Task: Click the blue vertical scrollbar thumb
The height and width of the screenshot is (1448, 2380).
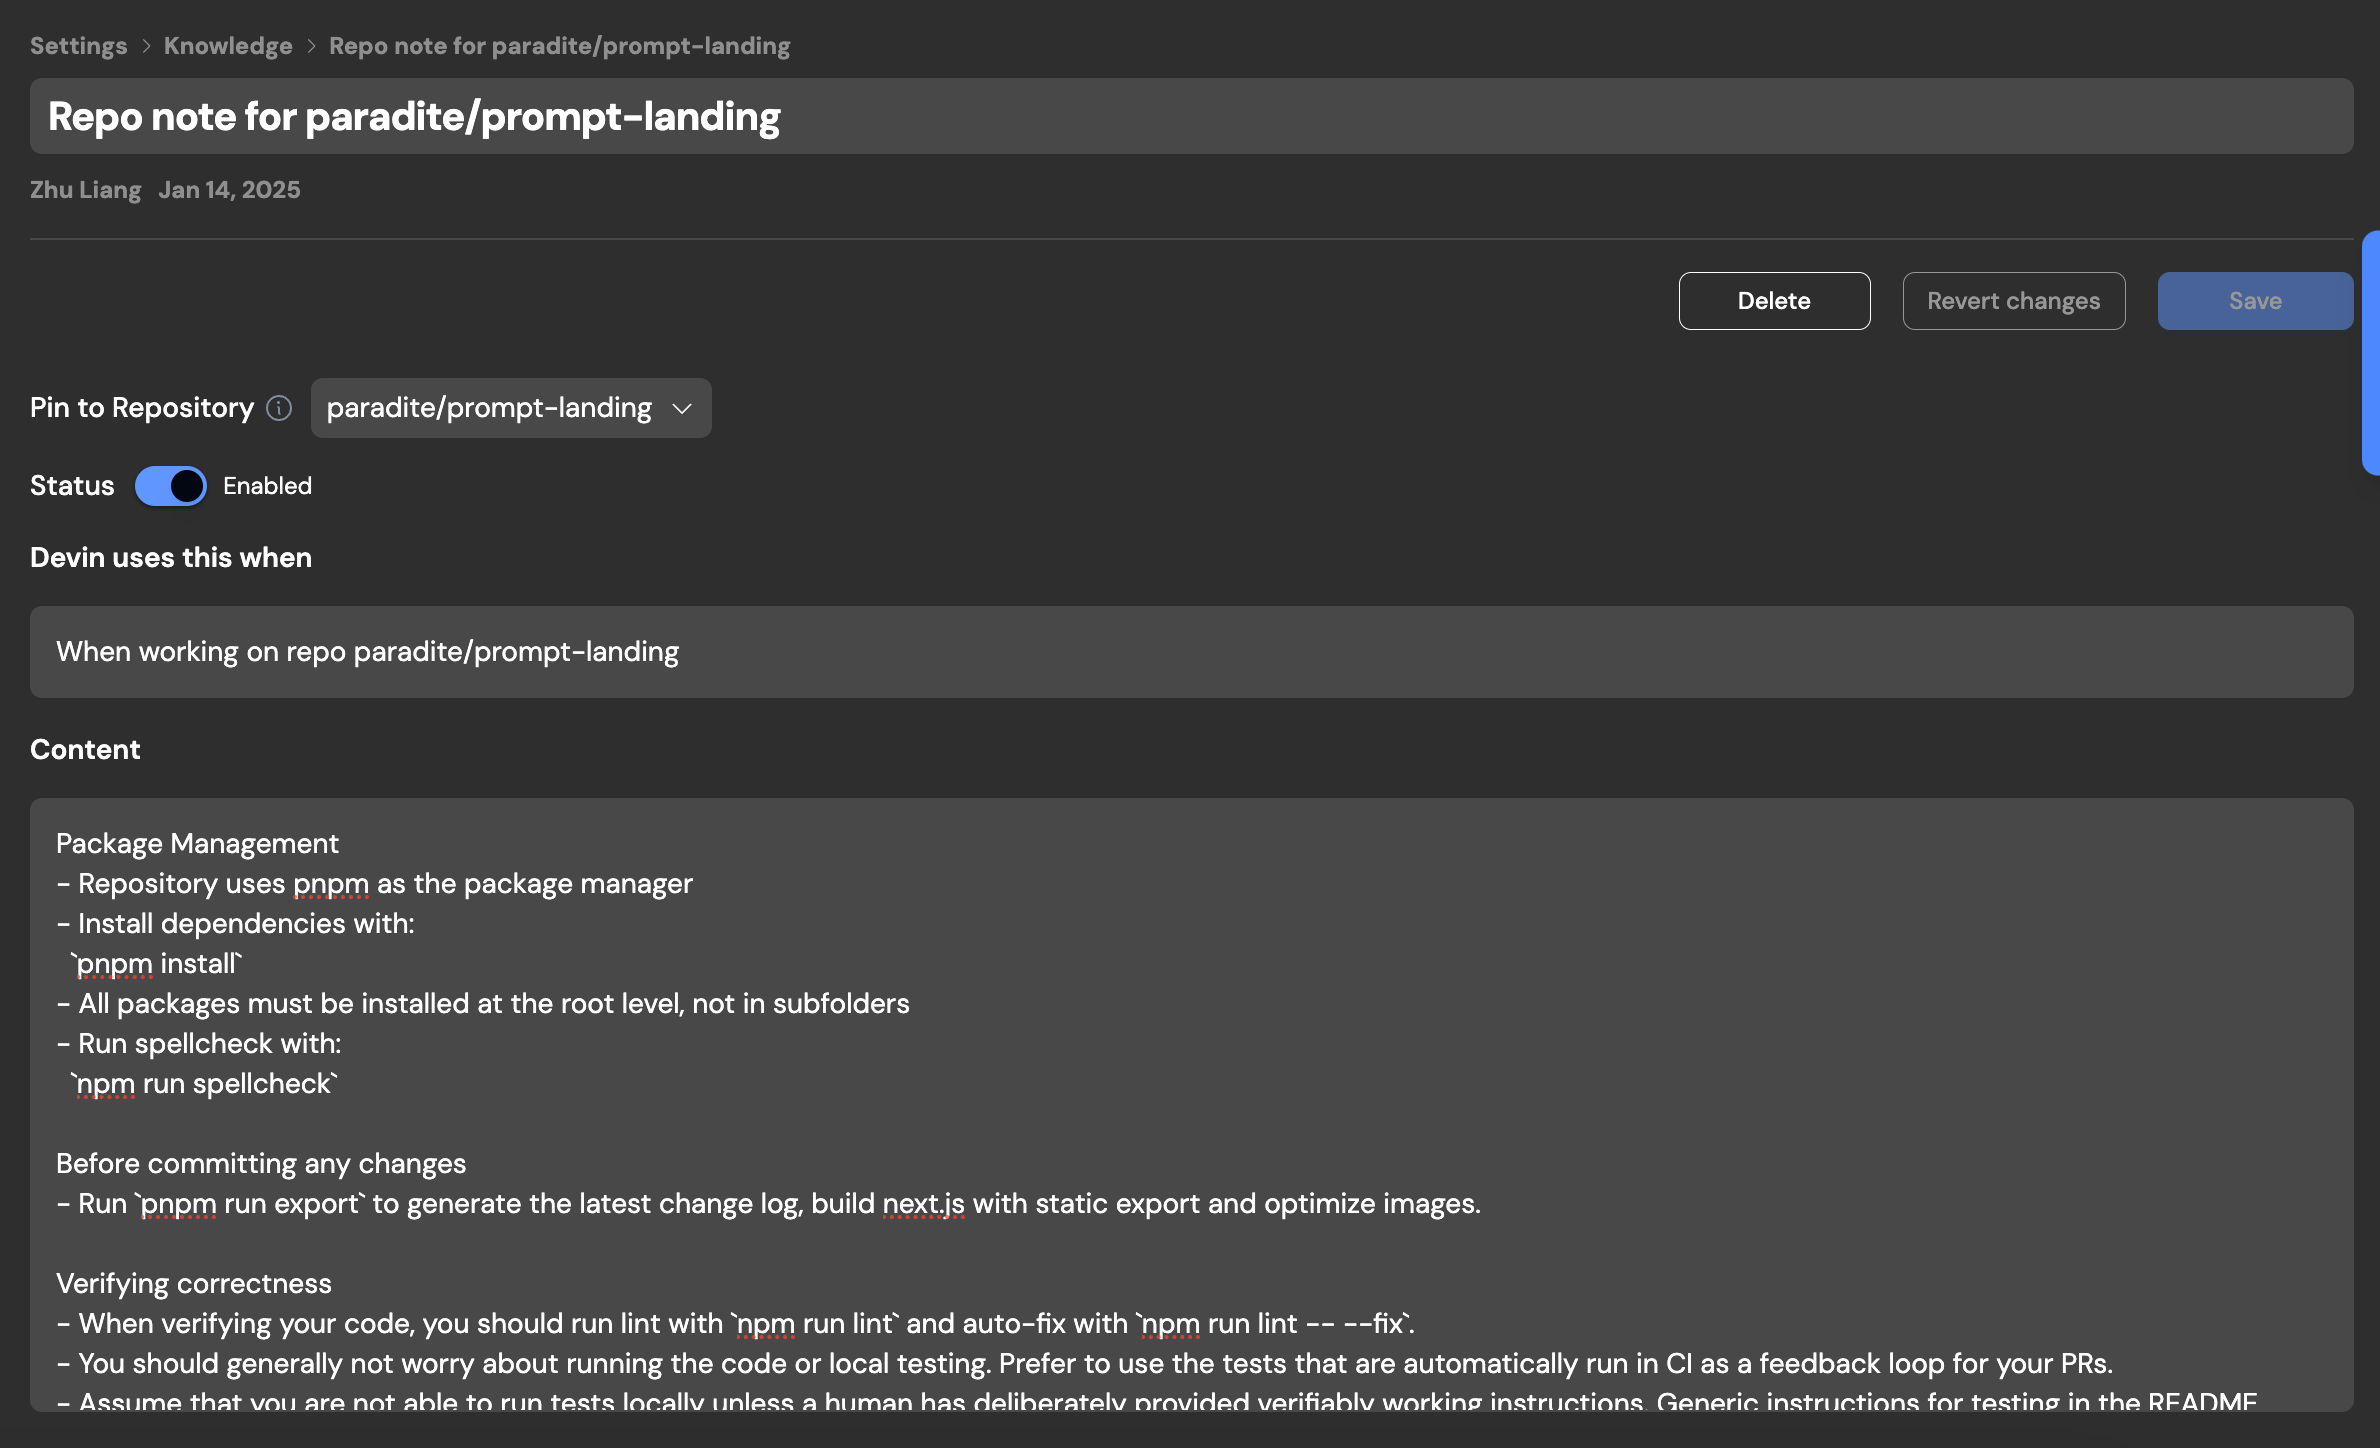Action: [x=2370, y=352]
